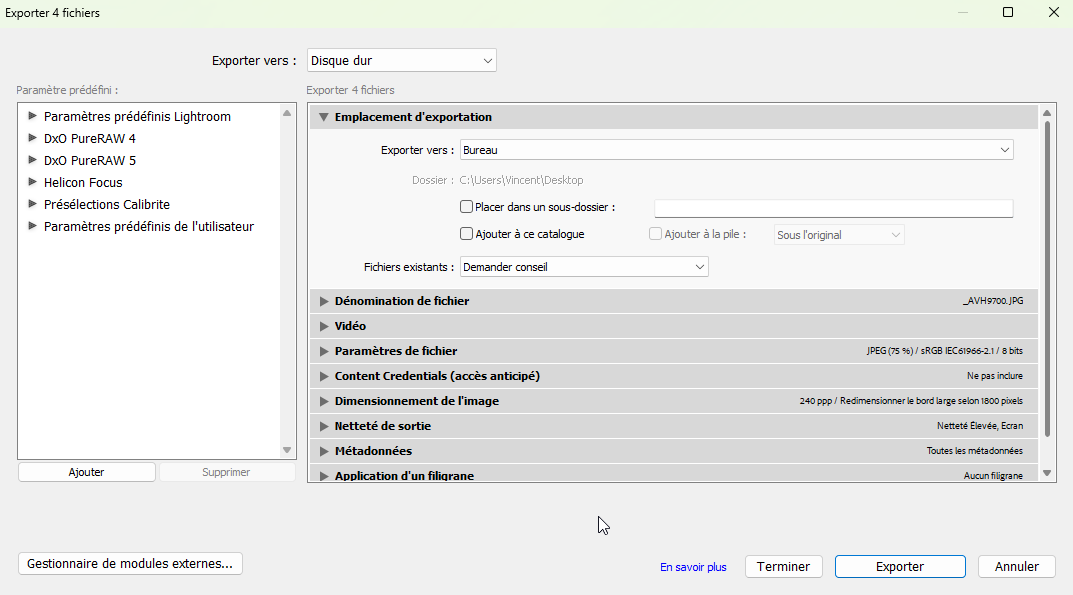Click the Terminer button
The width and height of the screenshot is (1073, 595).
coord(784,566)
